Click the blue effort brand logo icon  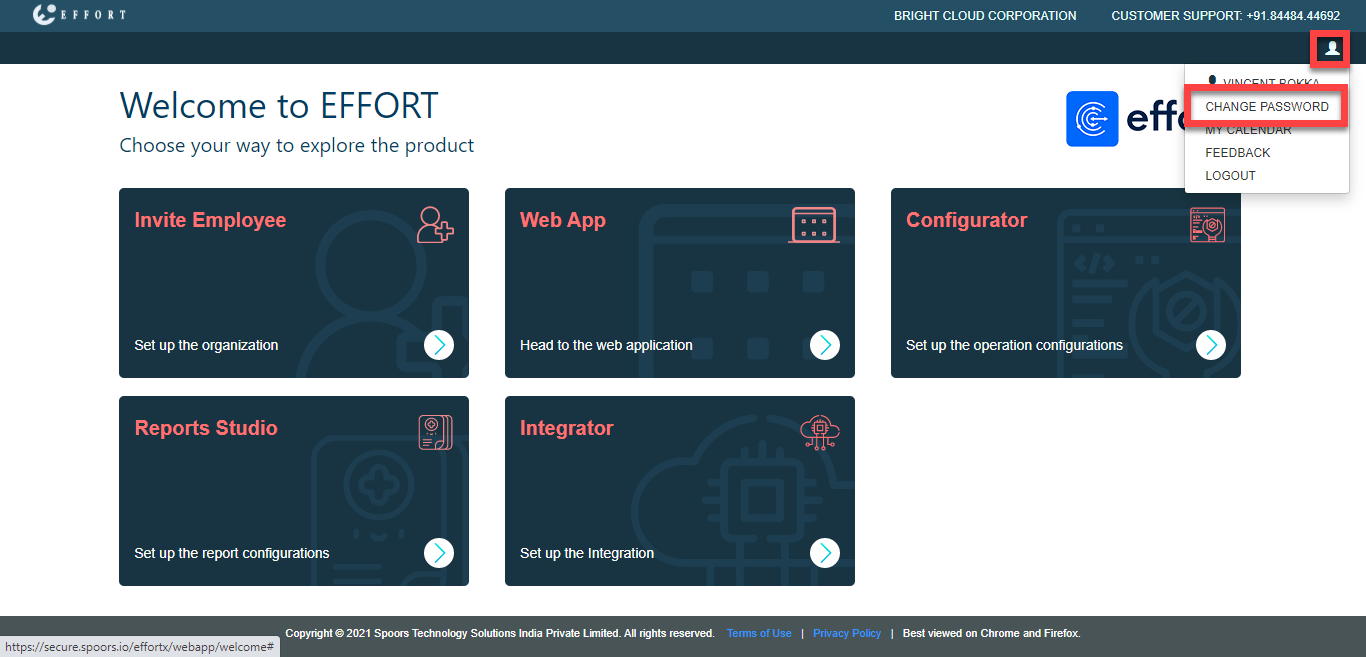1092,119
